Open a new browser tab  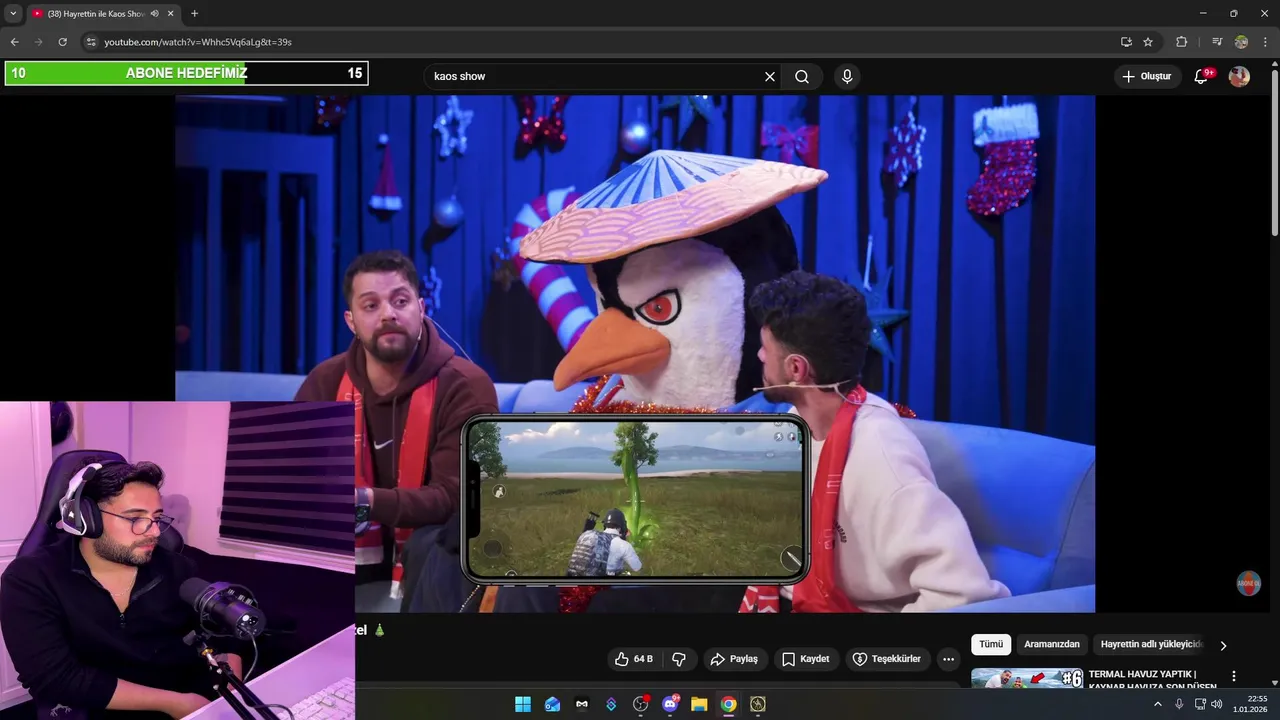pyautogui.click(x=194, y=14)
